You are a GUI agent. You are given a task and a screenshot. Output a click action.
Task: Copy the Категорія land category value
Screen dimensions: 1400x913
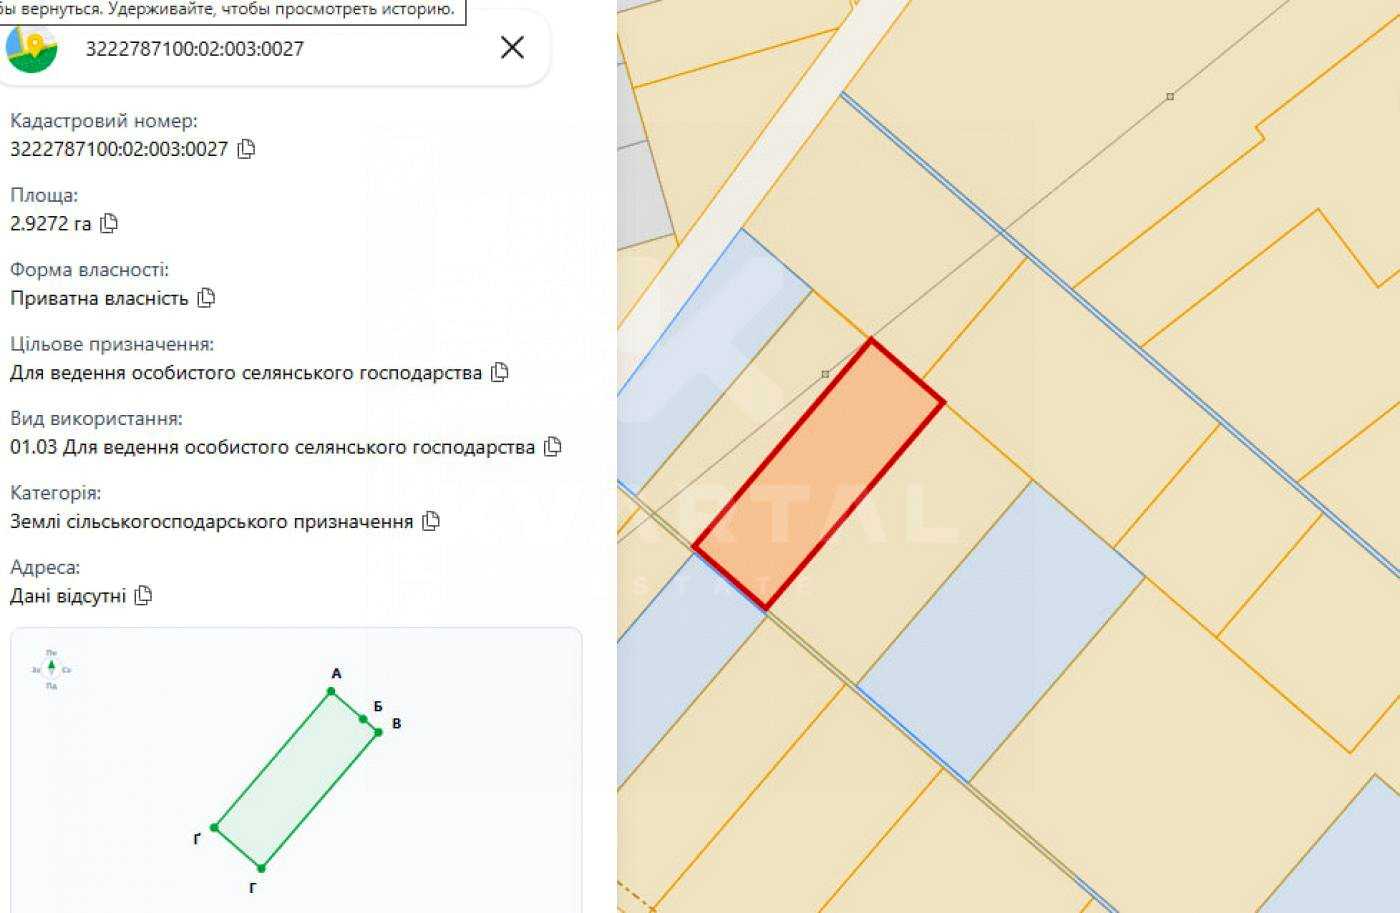coord(431,520)
